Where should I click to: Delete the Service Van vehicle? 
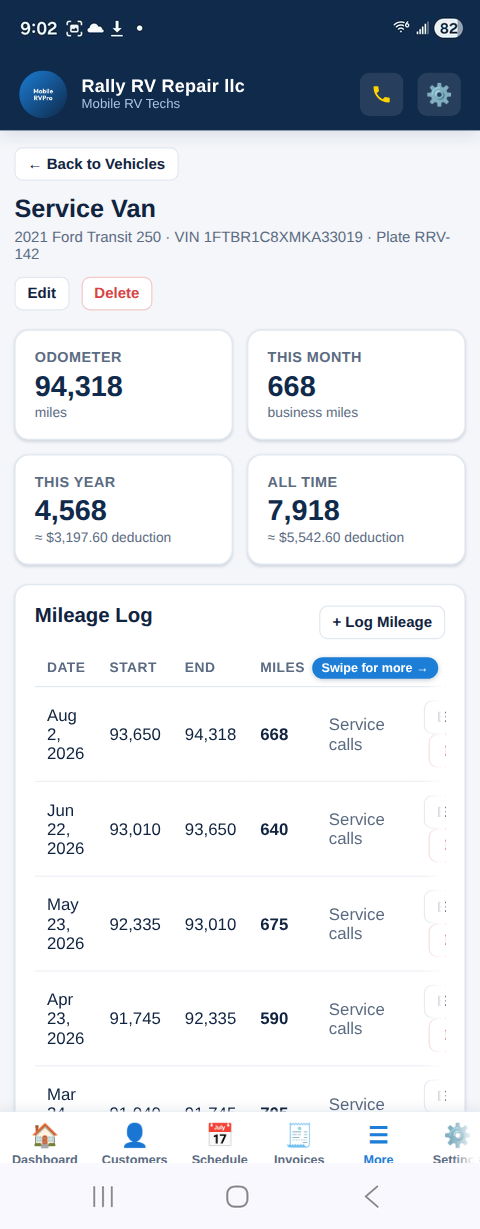point(117,293)
